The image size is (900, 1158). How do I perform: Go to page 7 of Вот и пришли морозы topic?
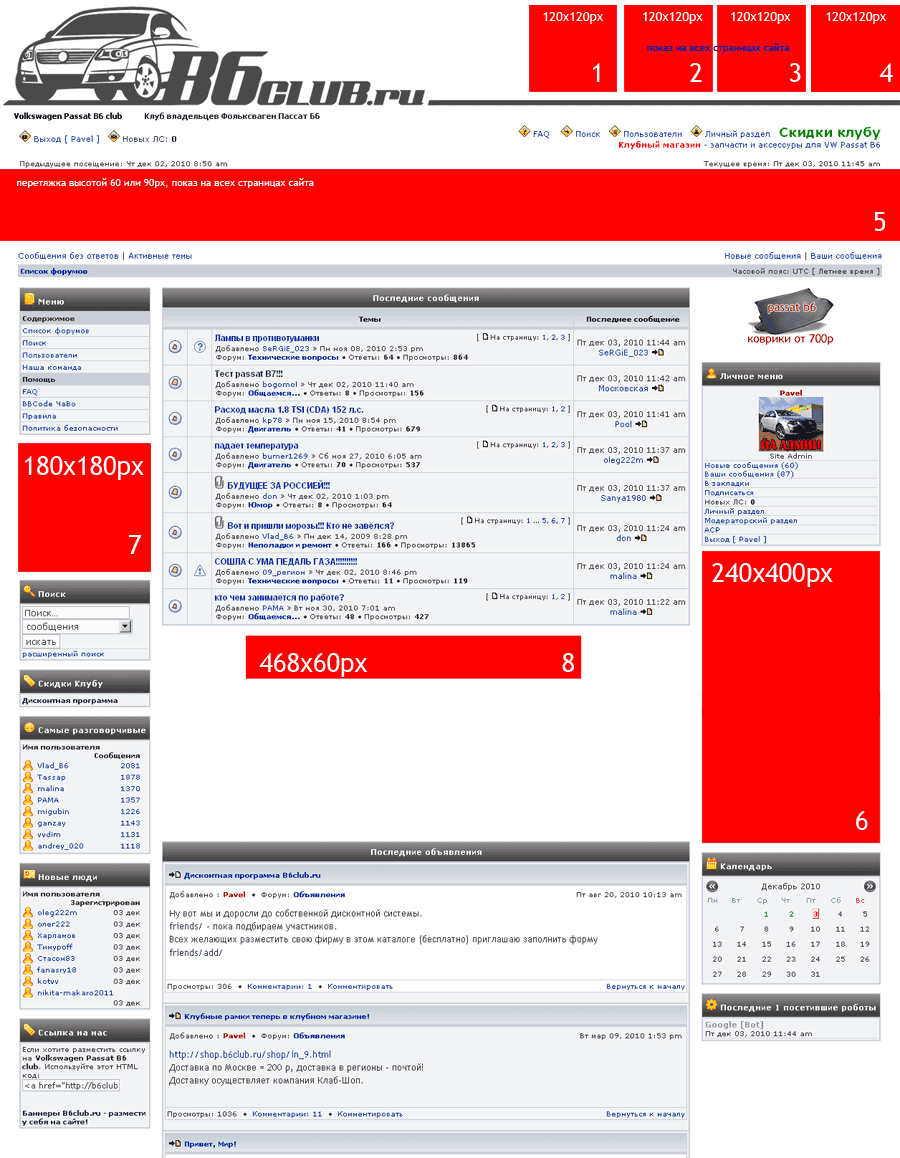coord(563,521)
